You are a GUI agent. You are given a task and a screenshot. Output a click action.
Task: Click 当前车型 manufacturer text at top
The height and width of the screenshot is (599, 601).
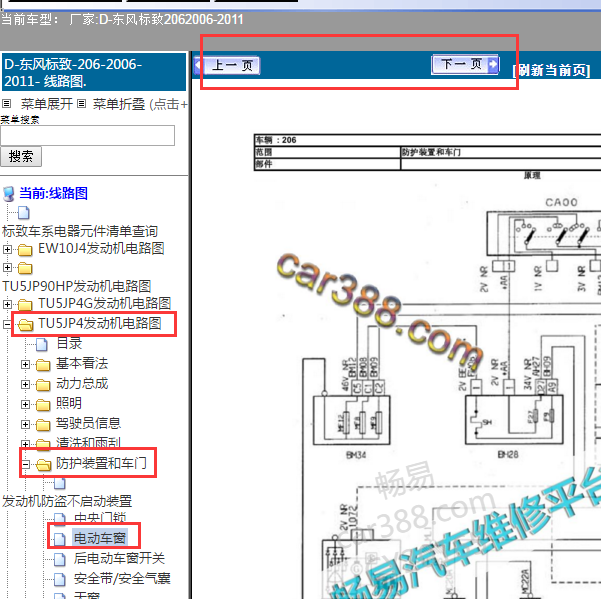coord(122,19)
